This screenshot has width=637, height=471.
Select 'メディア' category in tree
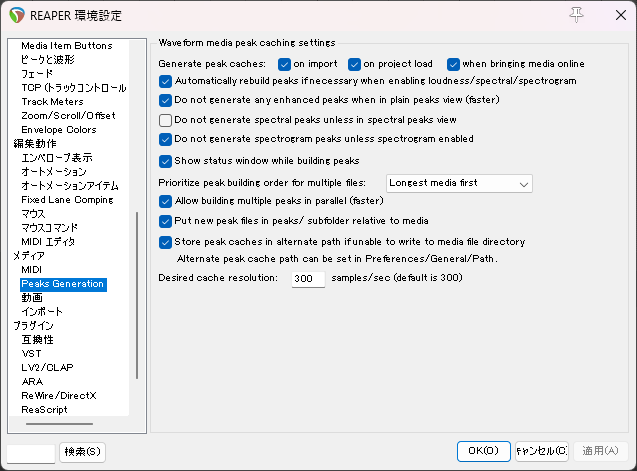point(29,256)
